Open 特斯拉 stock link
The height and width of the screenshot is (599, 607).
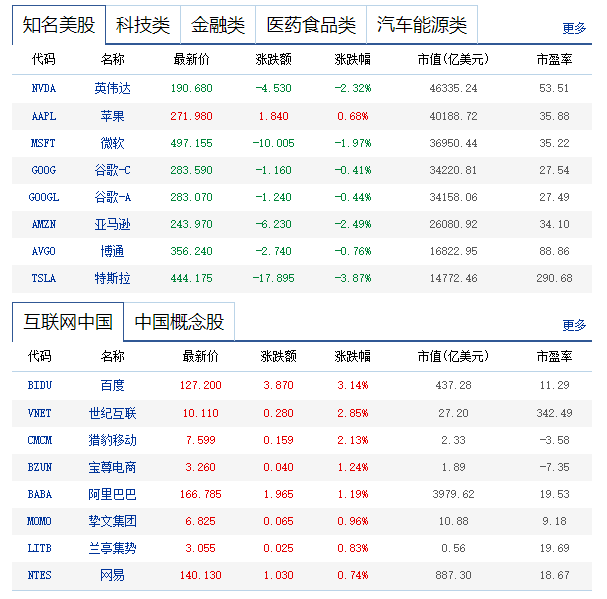pos(112,278)
